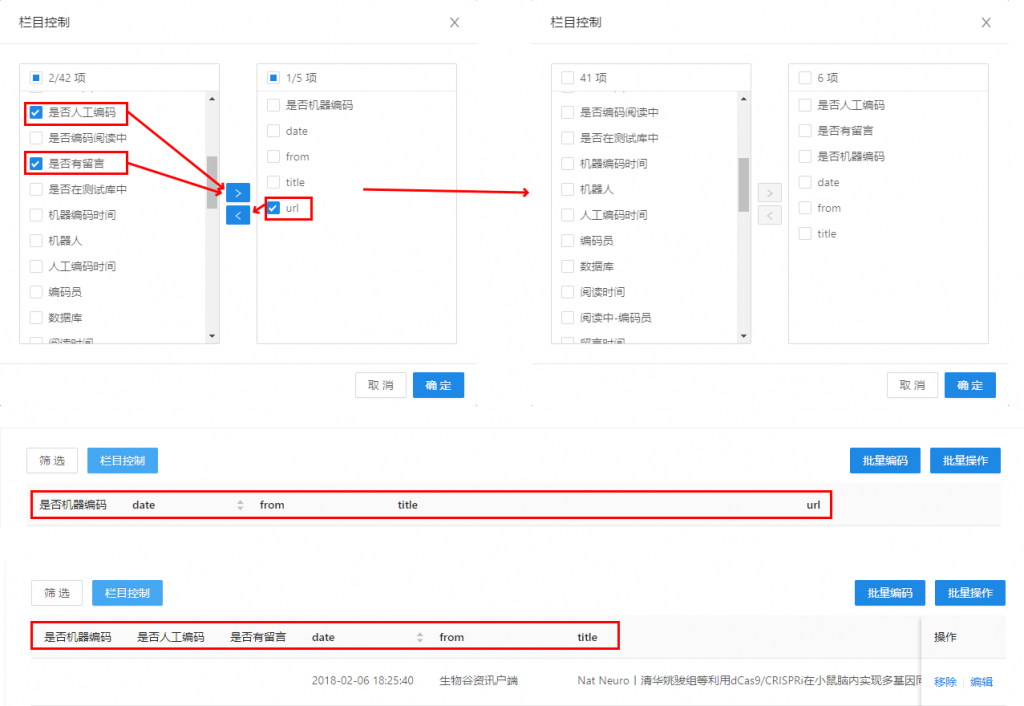The image size is (1024, 706).
Task: Click the blue move-left arrow button
Action: pos(238,214)
